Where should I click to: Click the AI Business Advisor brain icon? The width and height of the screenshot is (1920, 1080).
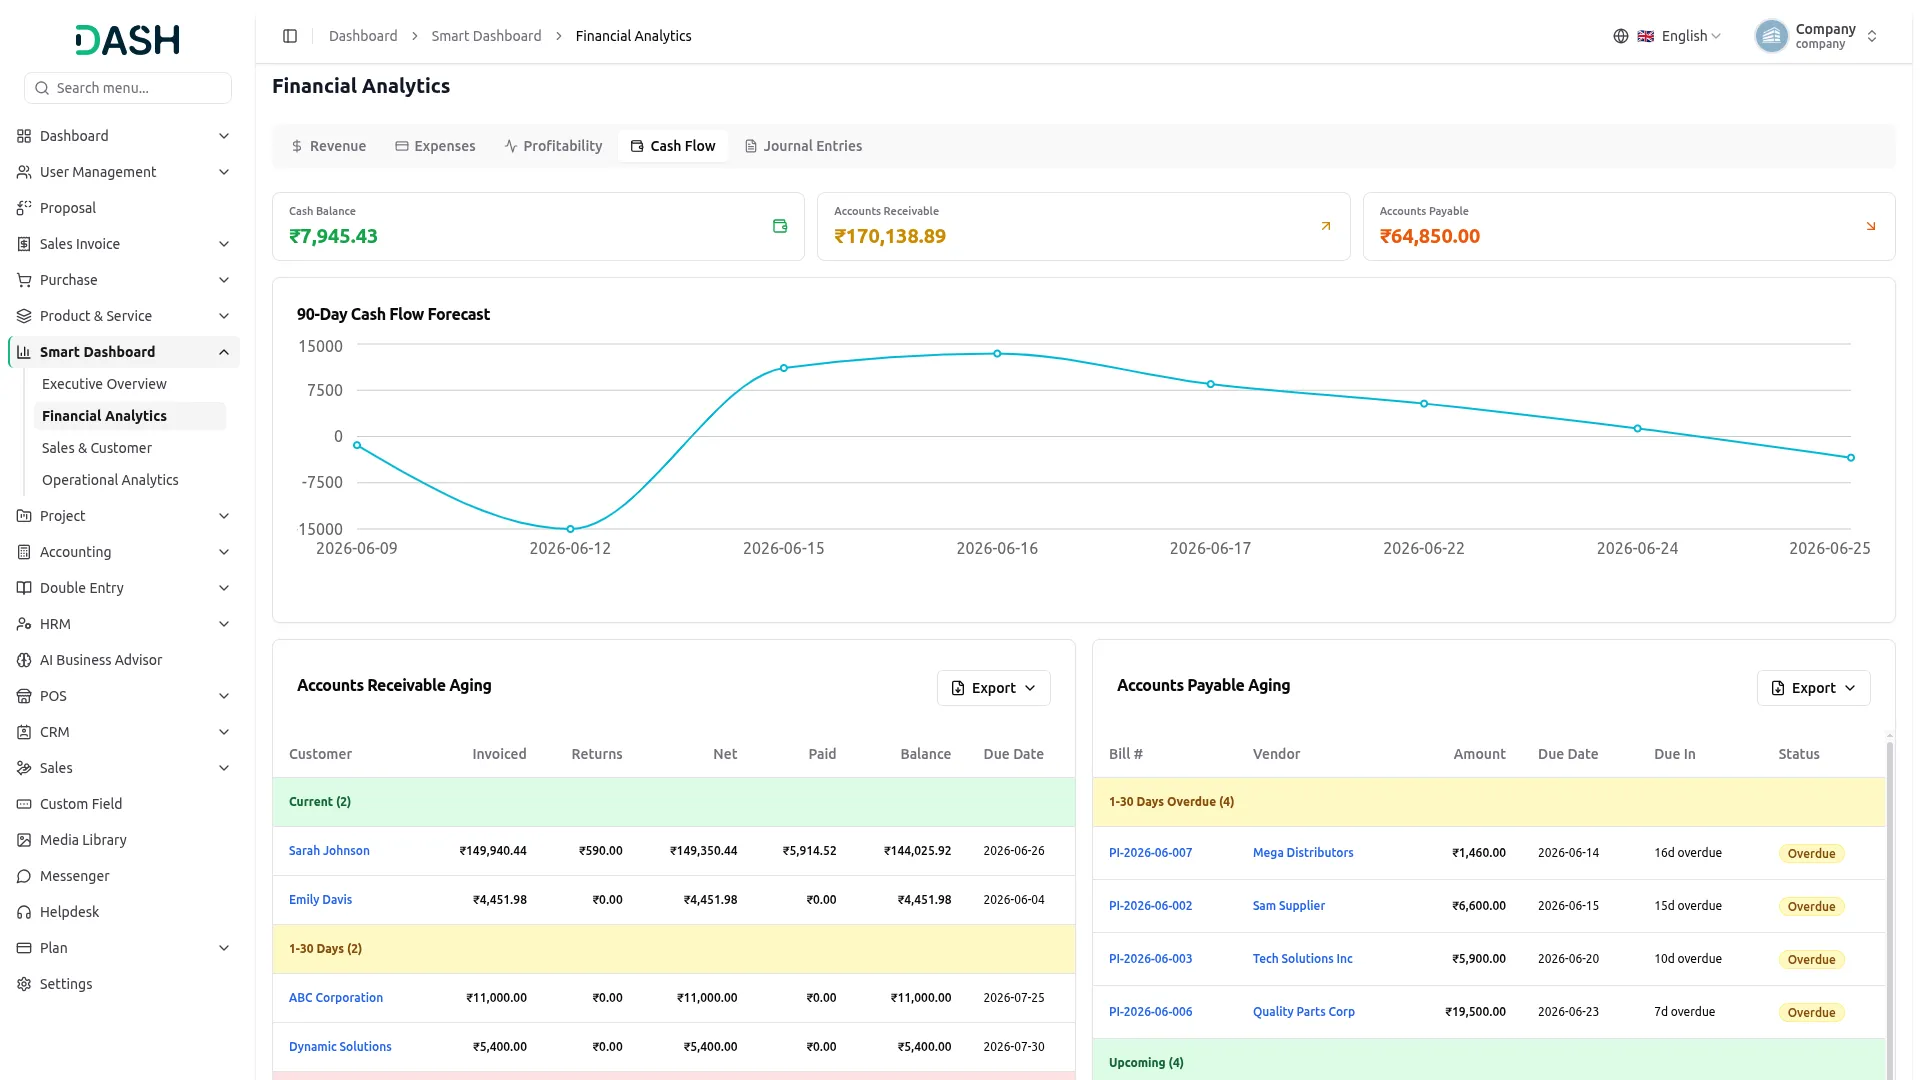(24, 660)
